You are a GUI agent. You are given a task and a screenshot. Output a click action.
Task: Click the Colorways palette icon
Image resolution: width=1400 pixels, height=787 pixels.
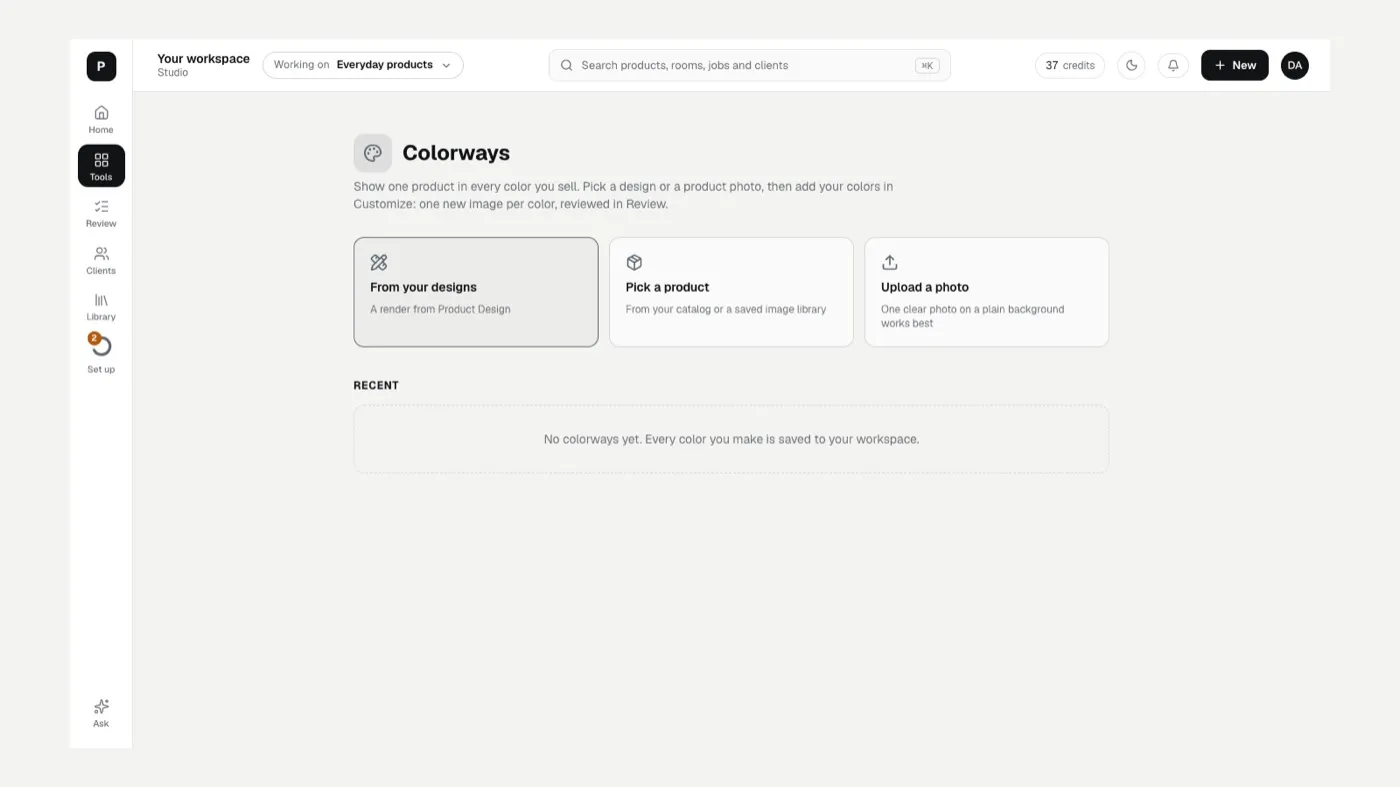[x=373, y=153]
